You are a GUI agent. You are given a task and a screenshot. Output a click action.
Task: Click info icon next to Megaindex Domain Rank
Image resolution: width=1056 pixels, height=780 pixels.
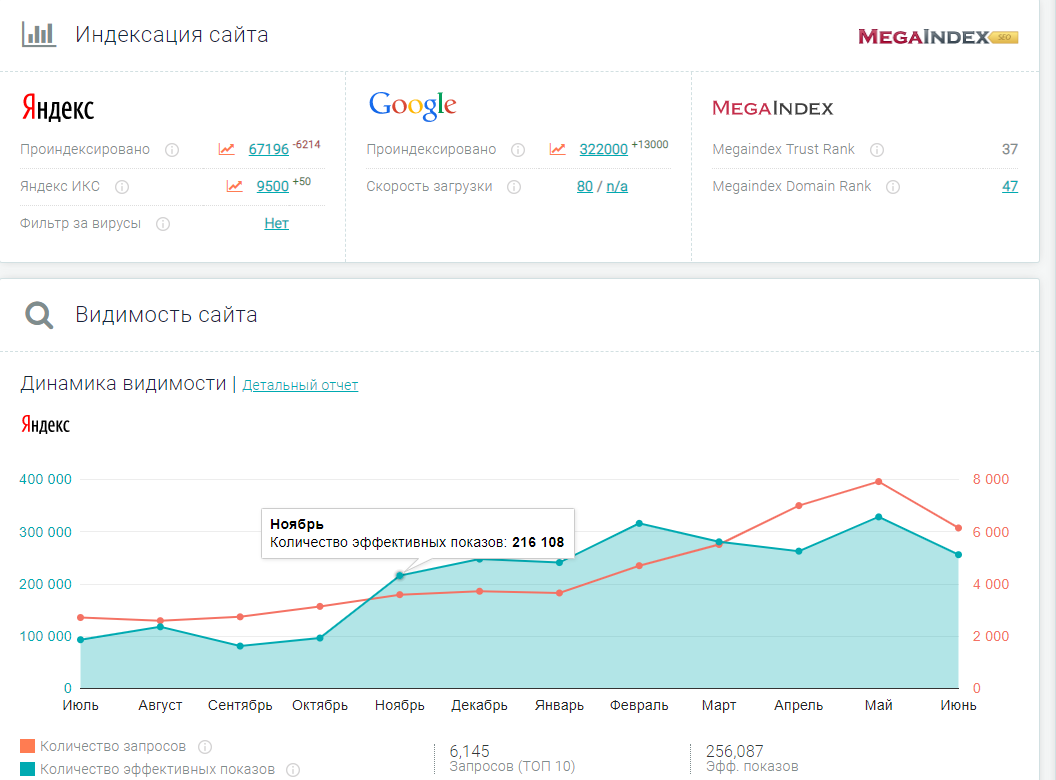click(x=893, y=187)
